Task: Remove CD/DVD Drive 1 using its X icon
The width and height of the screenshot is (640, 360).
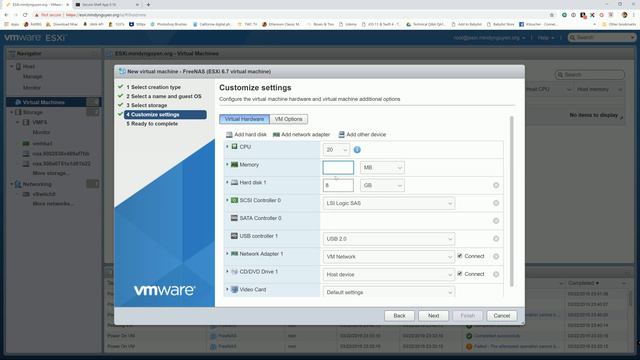Action: (496, 274)
